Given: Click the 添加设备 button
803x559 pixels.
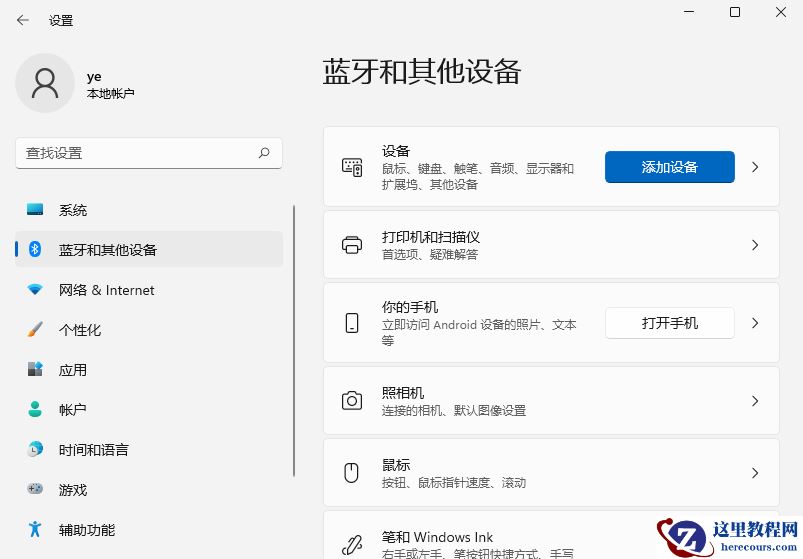Looking at the screenshot, I should pyautogui.click(x=669, y=167).
